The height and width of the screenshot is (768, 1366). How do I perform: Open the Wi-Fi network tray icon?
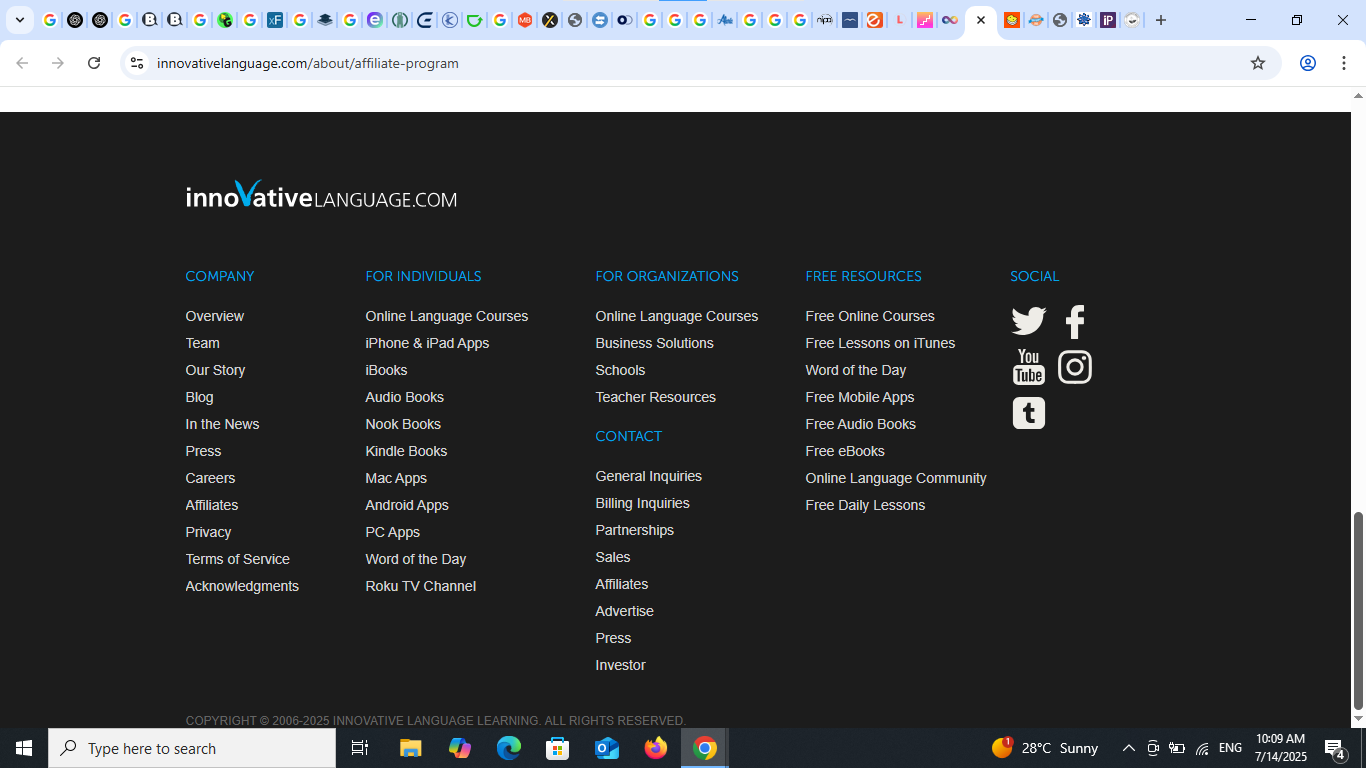tap(1202, 748)
